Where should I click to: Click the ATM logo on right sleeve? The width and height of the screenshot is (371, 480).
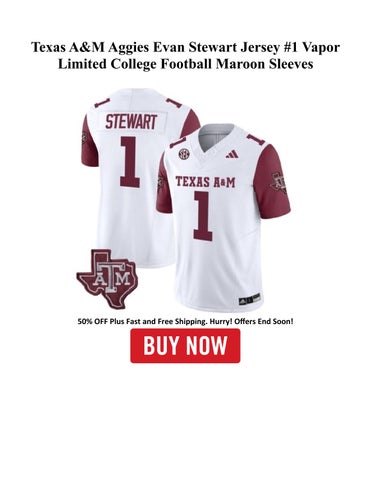tap(278, 182)
